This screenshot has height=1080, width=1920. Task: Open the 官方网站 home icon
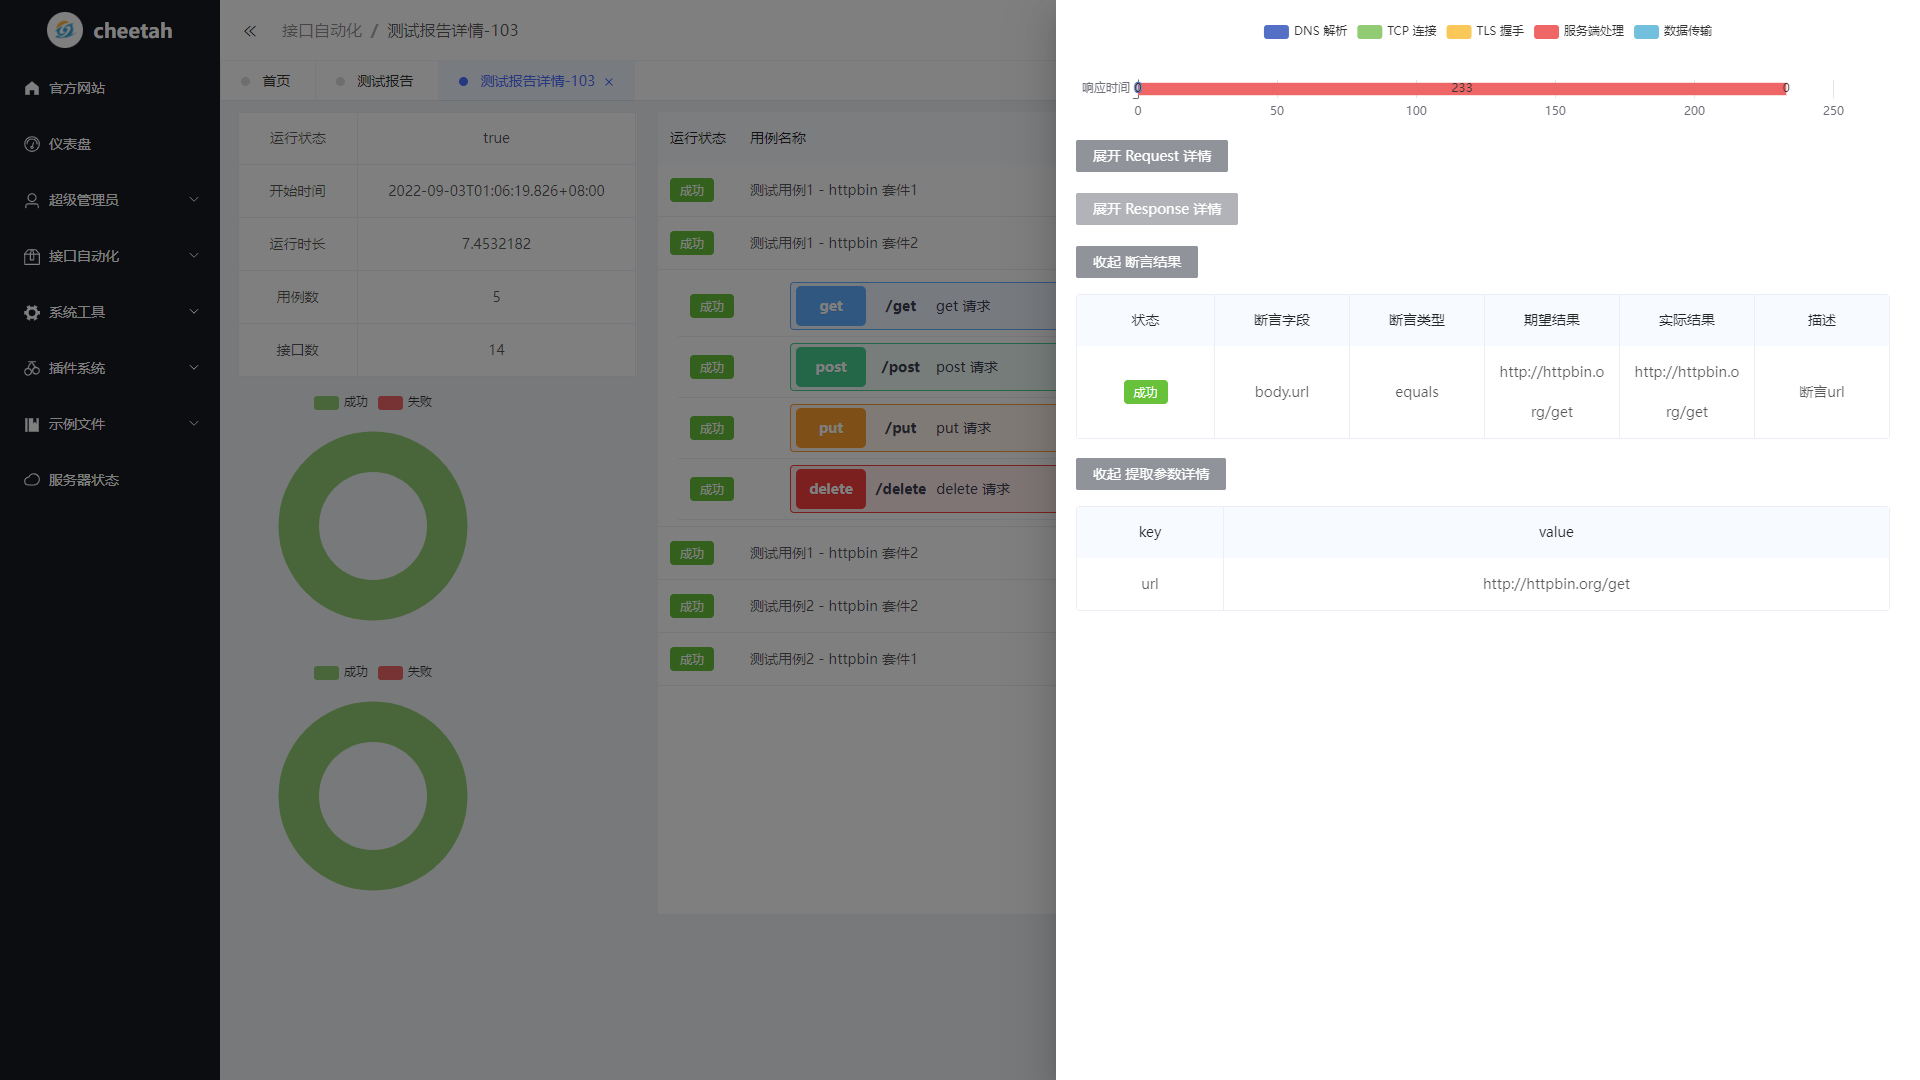click(x=32, y=88)
